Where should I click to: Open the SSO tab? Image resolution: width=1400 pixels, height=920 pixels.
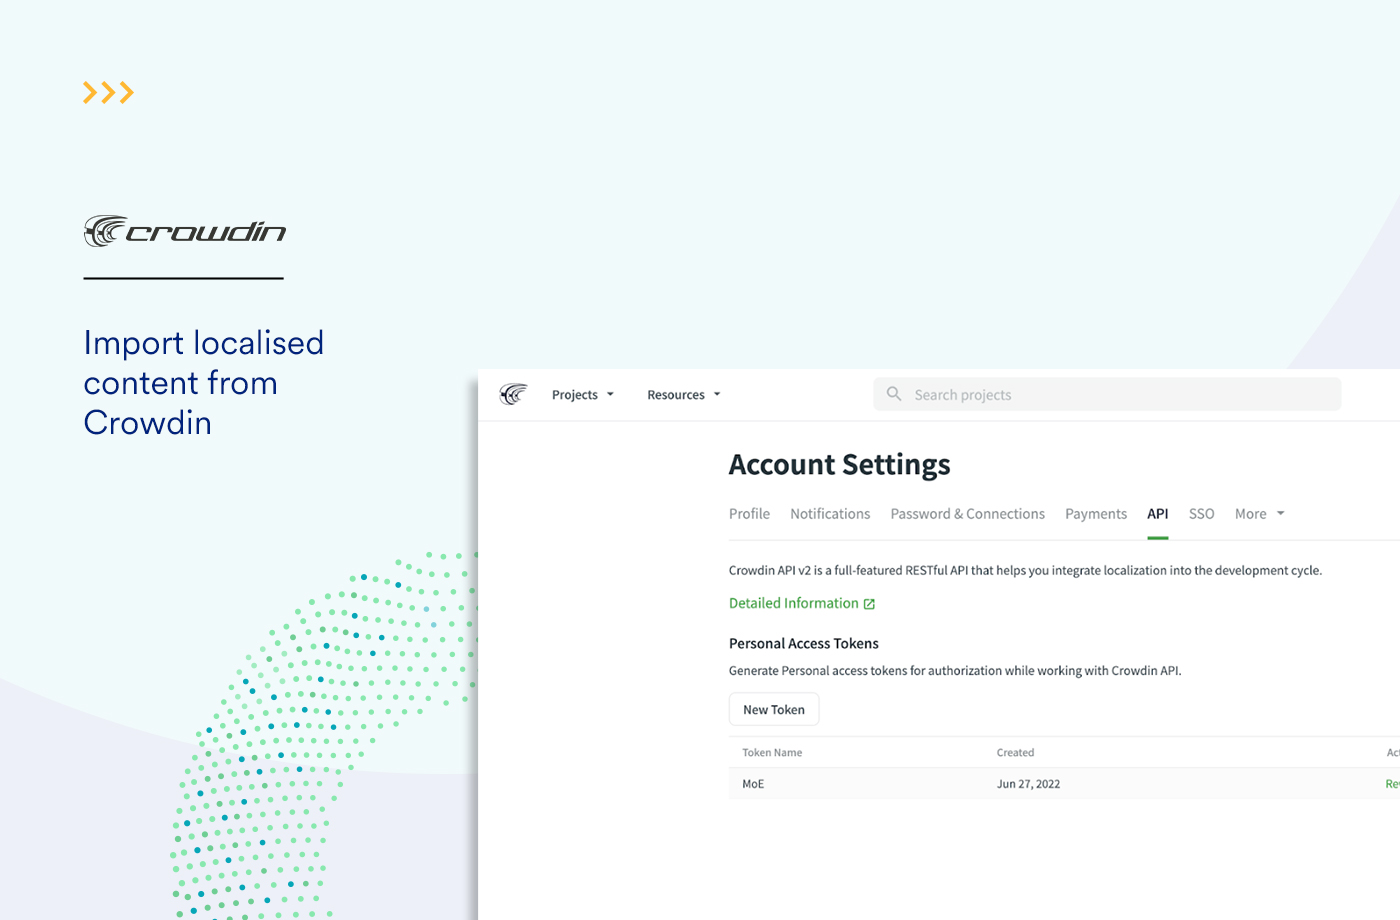[1201, 513]
